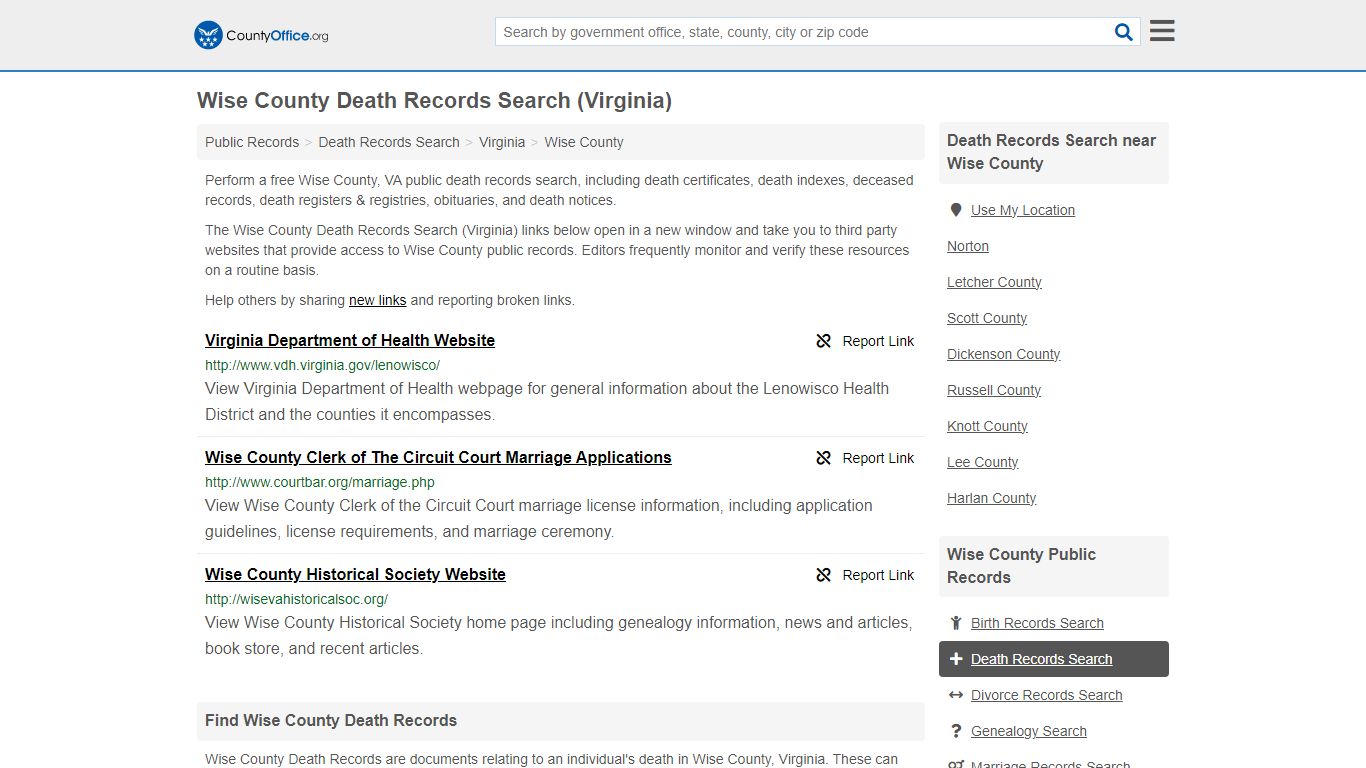
Task: Open the courtbar.org/marriage.php URL
Action: click(320, 482)
